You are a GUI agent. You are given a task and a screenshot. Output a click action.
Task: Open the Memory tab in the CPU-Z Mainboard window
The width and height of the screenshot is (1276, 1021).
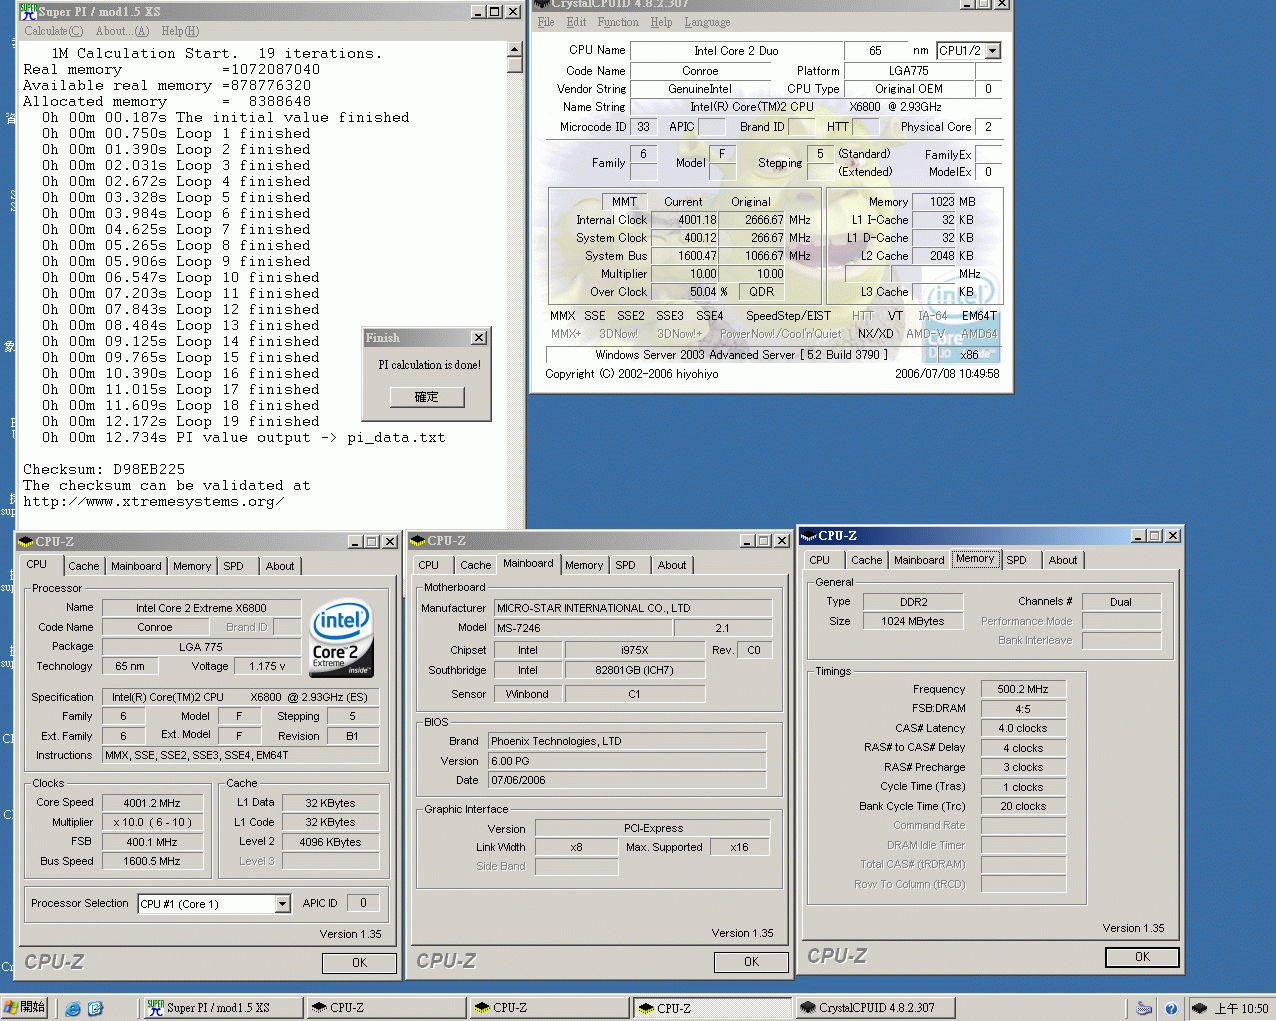tap(584, 565)
